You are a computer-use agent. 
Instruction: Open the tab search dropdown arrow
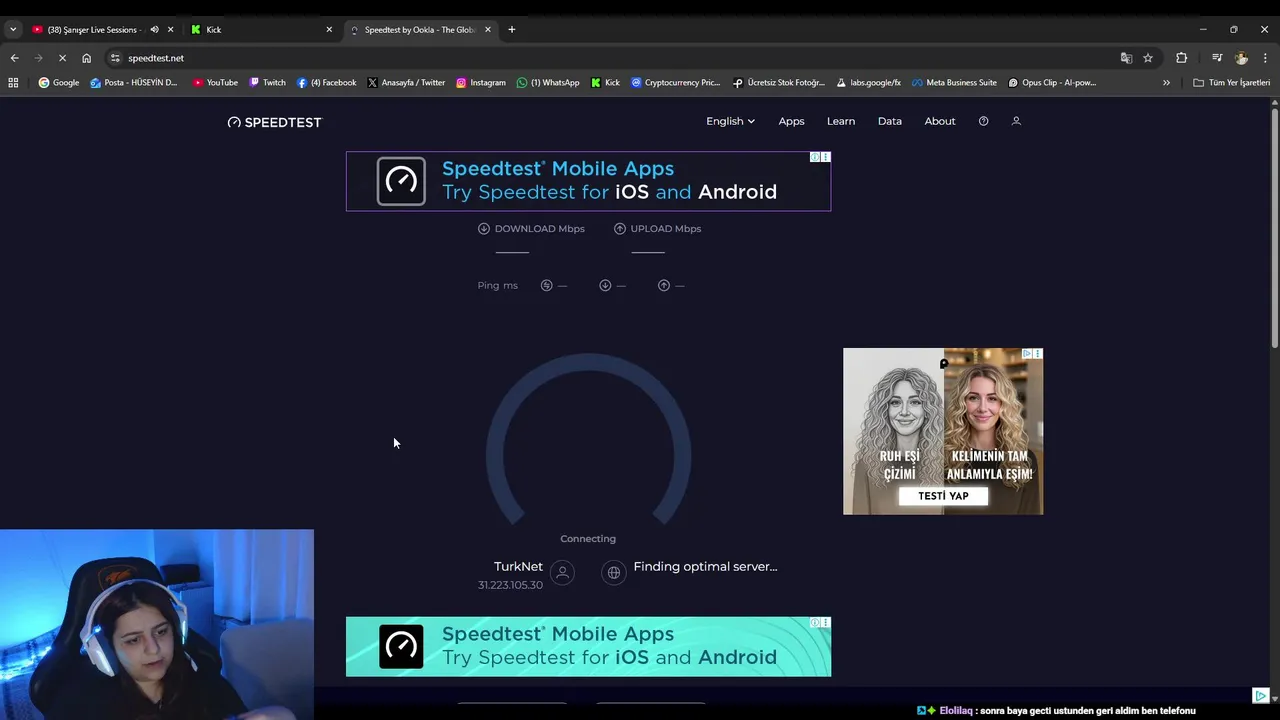(x=12, y=30)
